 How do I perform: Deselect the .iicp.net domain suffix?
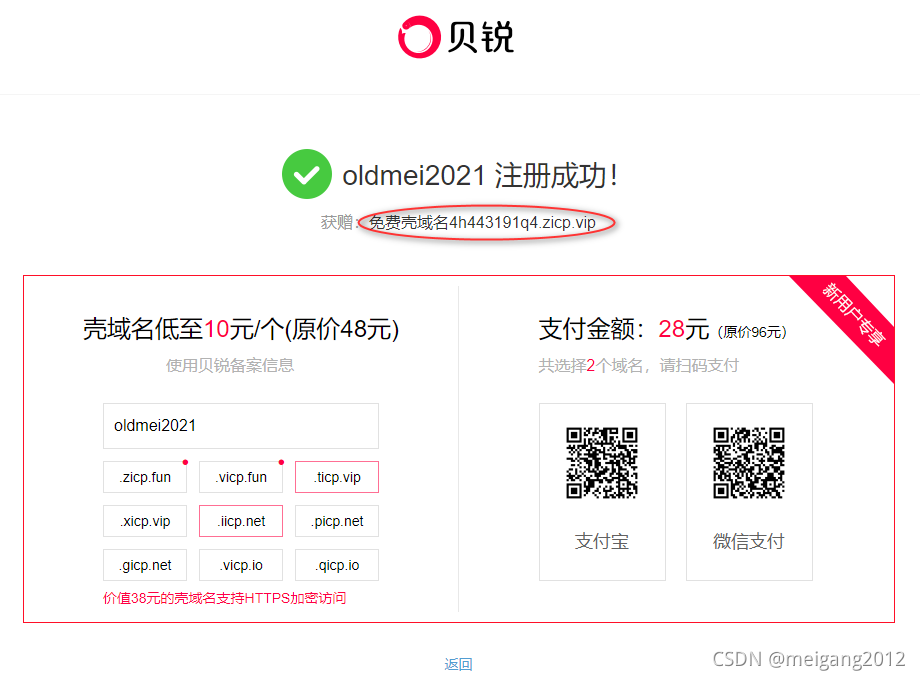pyautogui.click(x=241, y=521)
